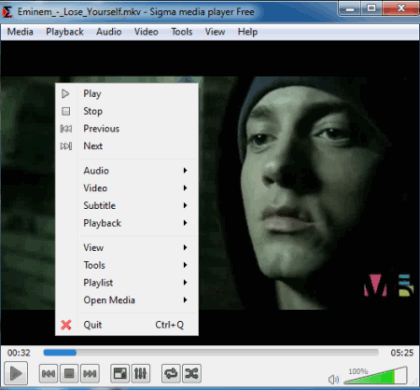Click the Next track toolbar button

[x=90, y=374]
